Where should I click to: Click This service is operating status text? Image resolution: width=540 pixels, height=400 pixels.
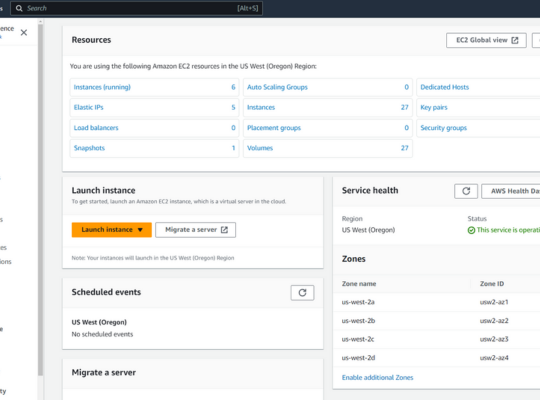(x=508, y=230)
